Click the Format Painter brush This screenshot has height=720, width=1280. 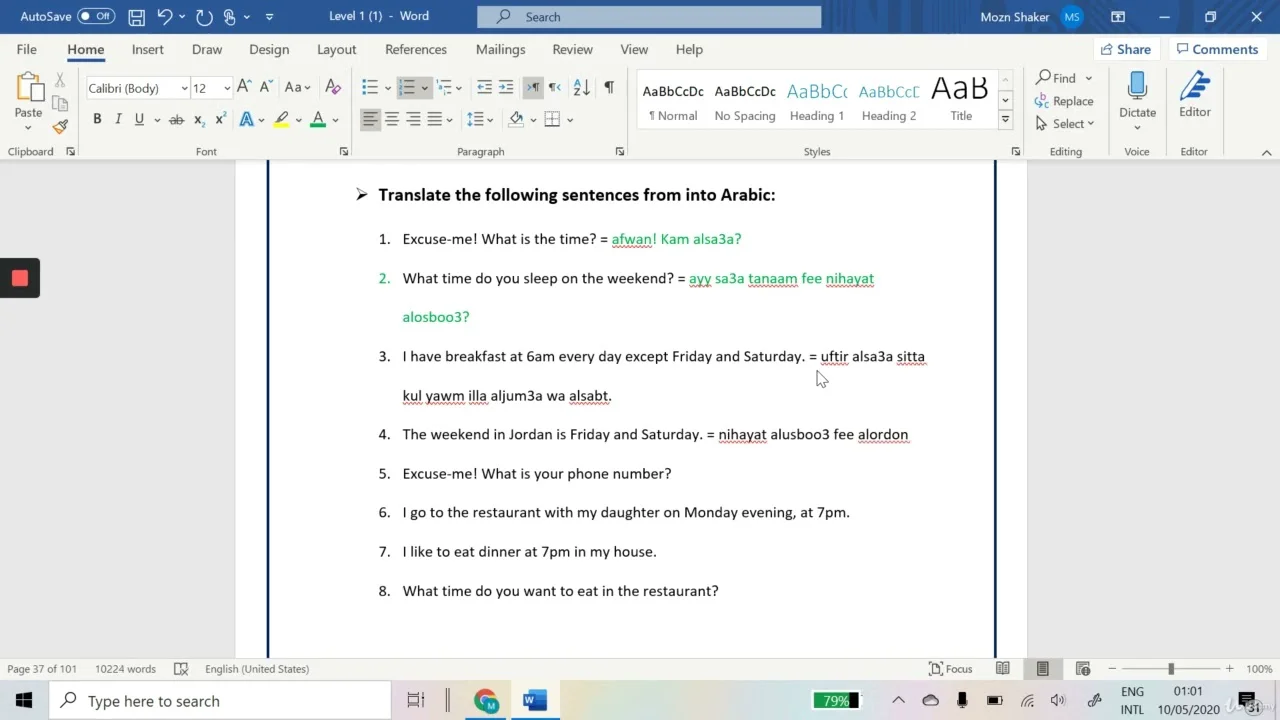click(x=60, y=127)
